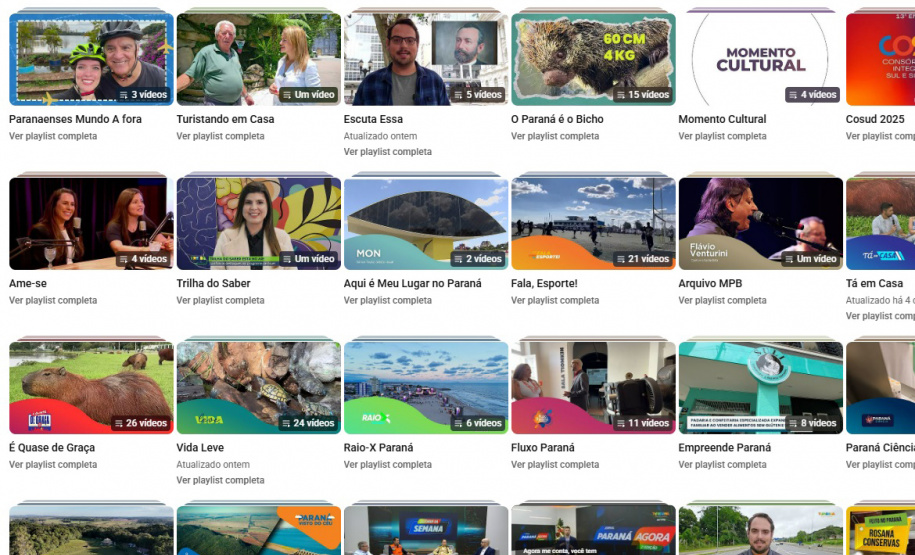Click the Cosud 2025 title
915x555 pixels.
pos(875,119)
